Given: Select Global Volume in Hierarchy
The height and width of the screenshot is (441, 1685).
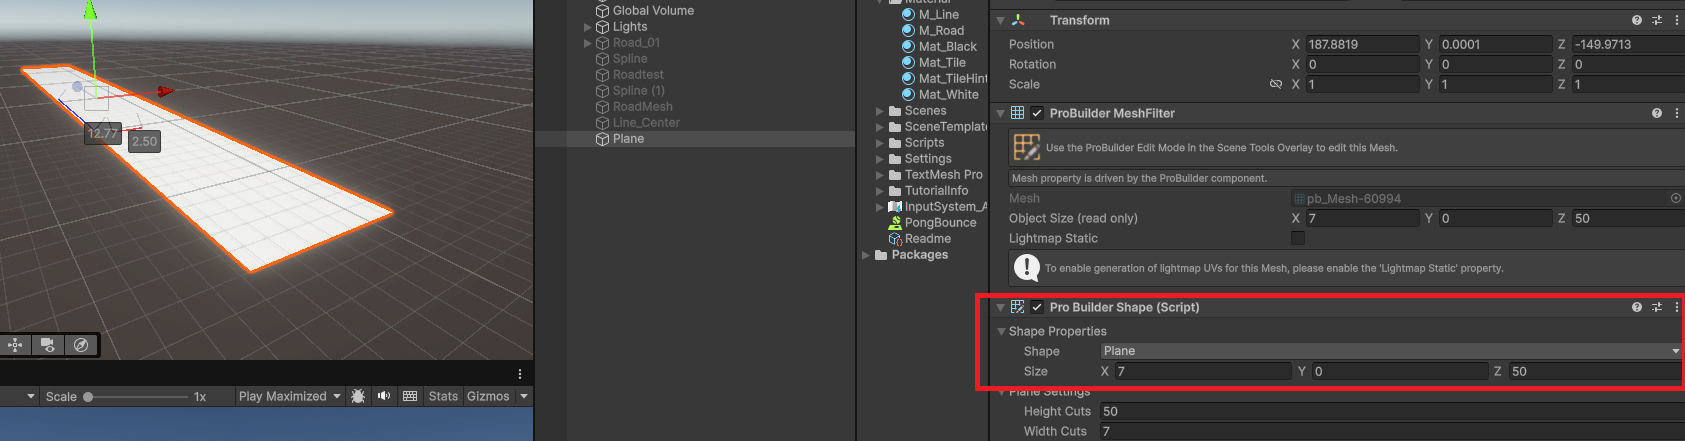Looking at the screenshot, I should point(653,11).
